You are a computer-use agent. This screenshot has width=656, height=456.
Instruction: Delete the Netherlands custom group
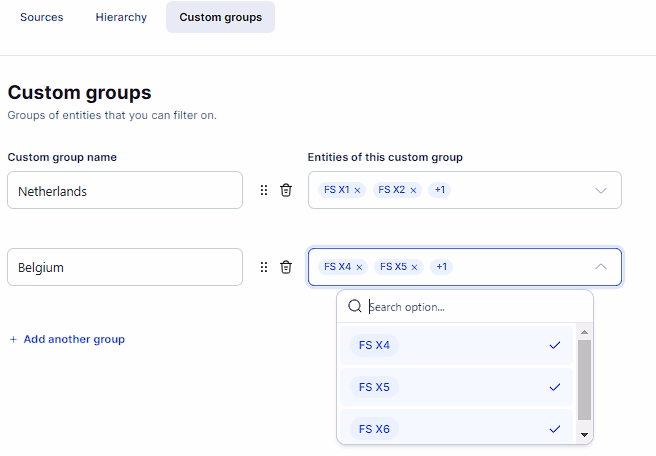coord(286,190)
